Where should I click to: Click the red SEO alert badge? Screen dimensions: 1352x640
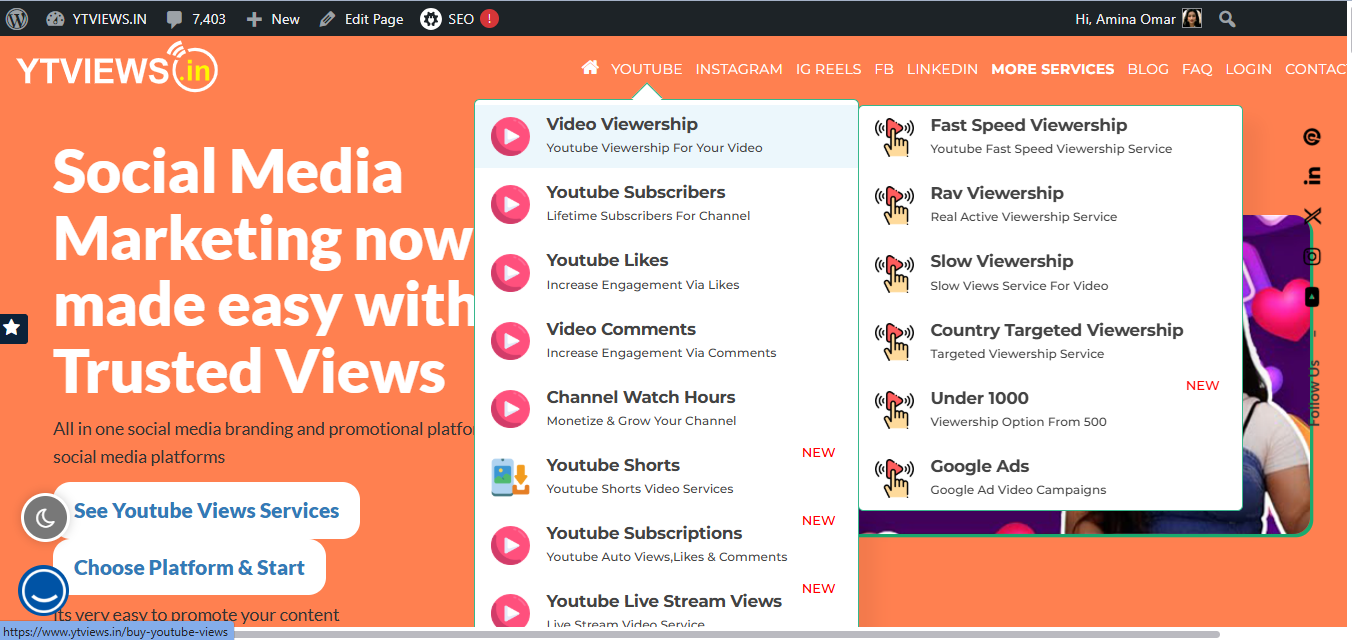click(489, 18)
